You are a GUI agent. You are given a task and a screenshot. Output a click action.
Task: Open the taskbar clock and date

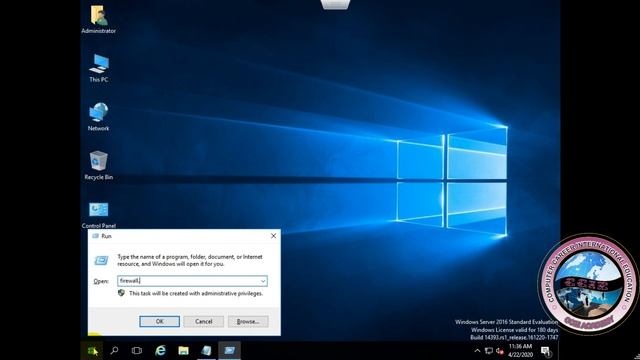tap(520, 350)
